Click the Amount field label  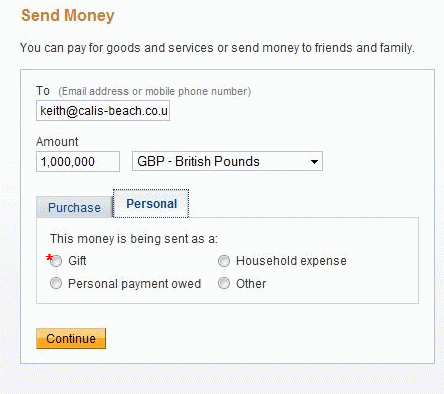click(57, 142)
